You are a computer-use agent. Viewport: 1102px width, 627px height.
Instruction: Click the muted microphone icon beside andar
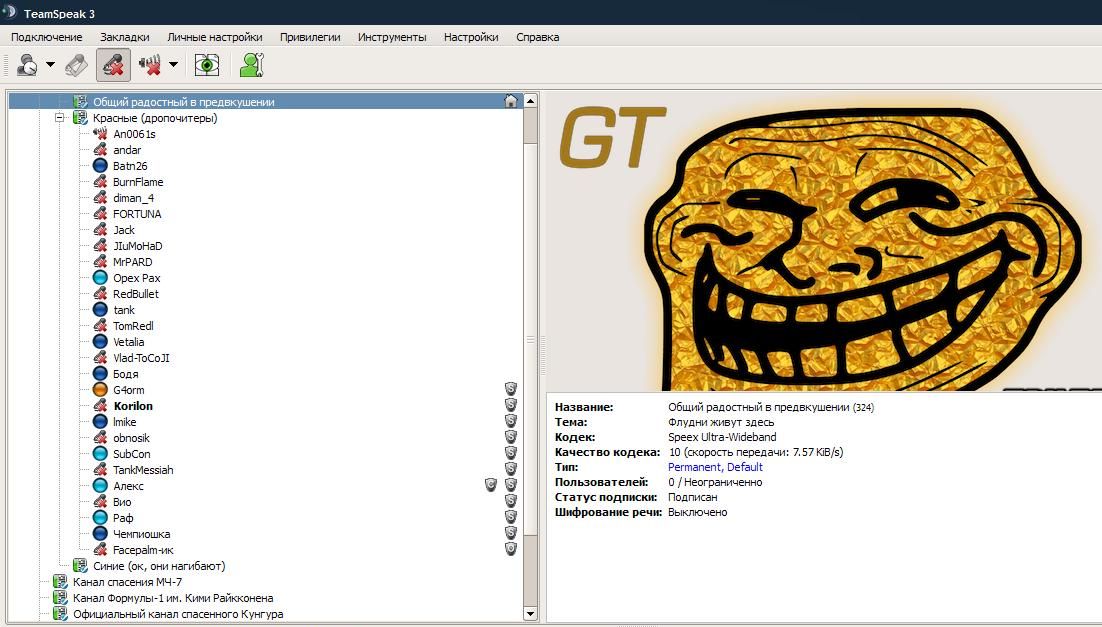(101, 150)
